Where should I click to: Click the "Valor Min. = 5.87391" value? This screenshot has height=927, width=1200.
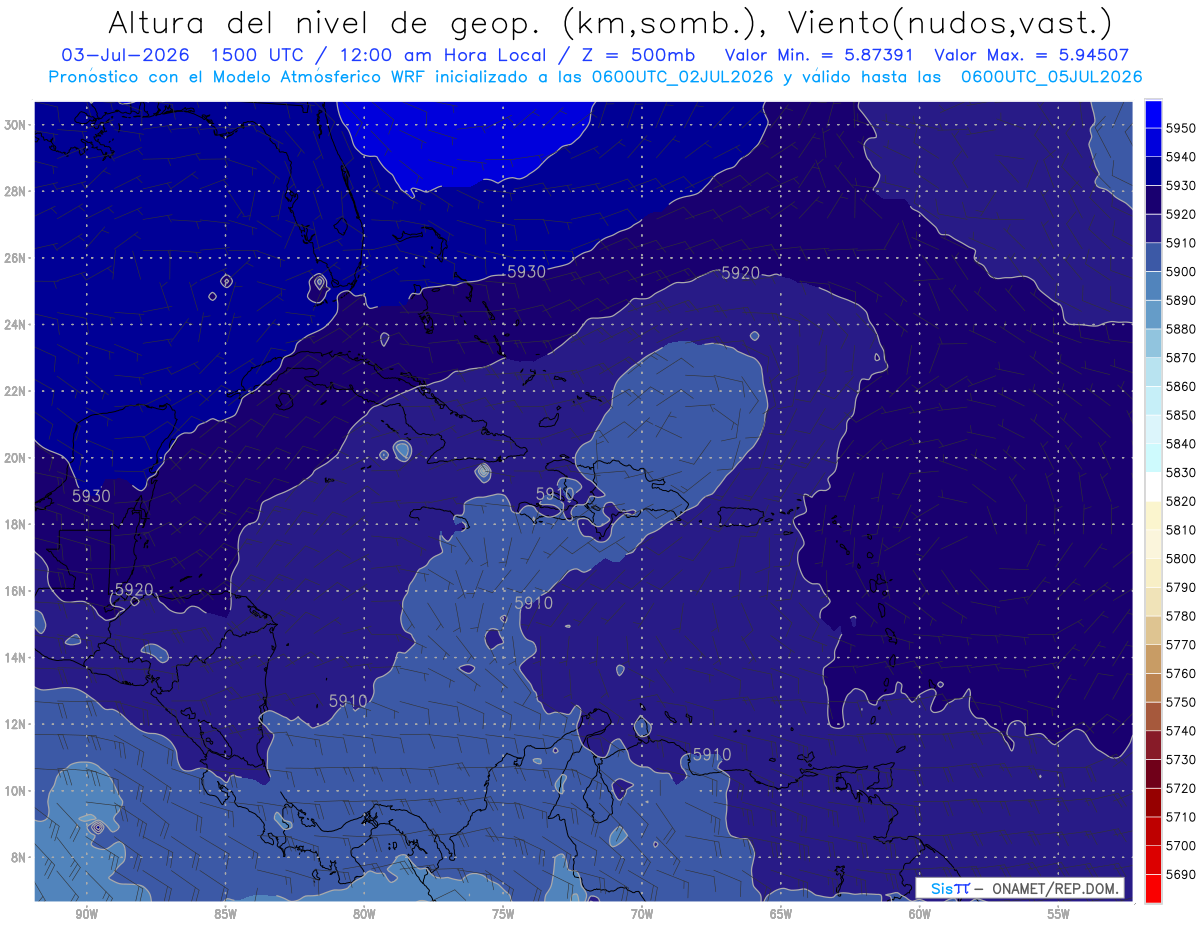coord(819,55)
